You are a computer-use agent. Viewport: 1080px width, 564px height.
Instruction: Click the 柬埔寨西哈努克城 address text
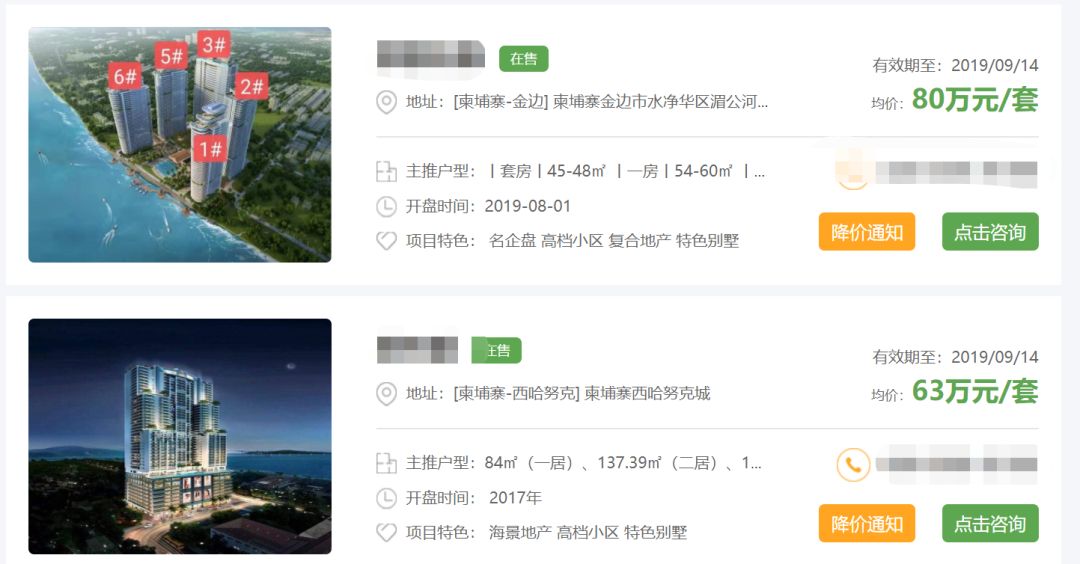pos(647,393)
